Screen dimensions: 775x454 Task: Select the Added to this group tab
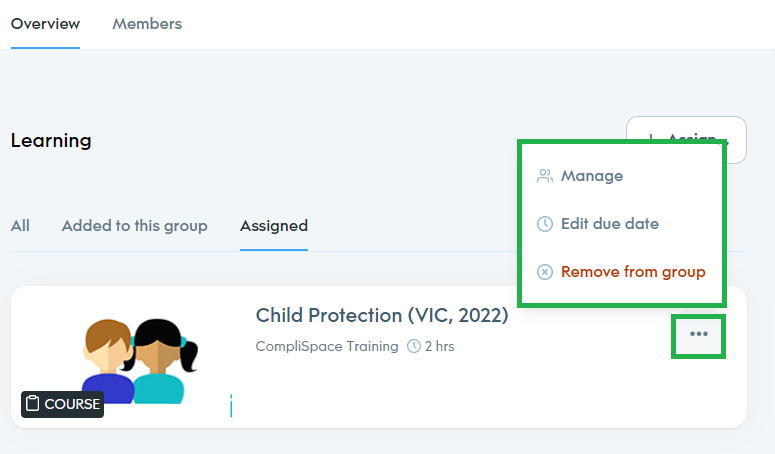tap(134, 226)
